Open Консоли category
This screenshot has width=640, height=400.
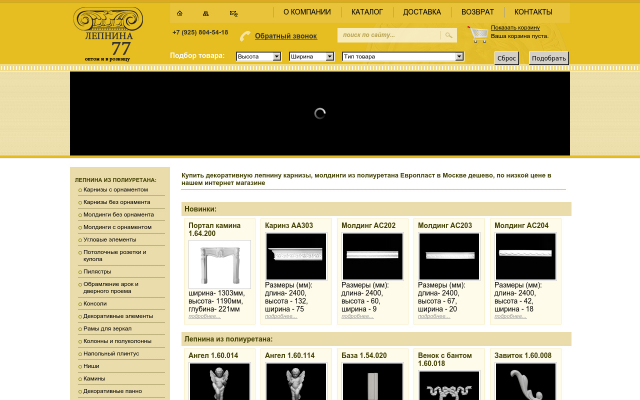click(95, 304)
